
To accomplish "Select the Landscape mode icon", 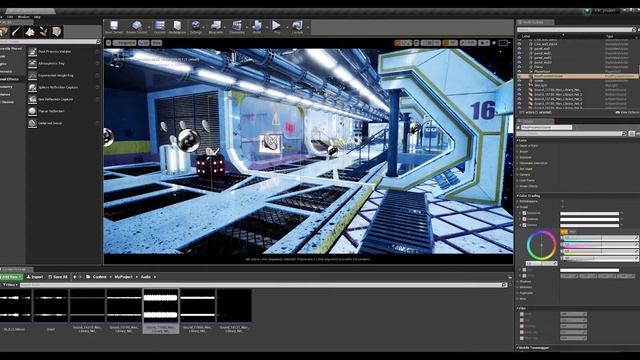I will click(x=30, y=31).
